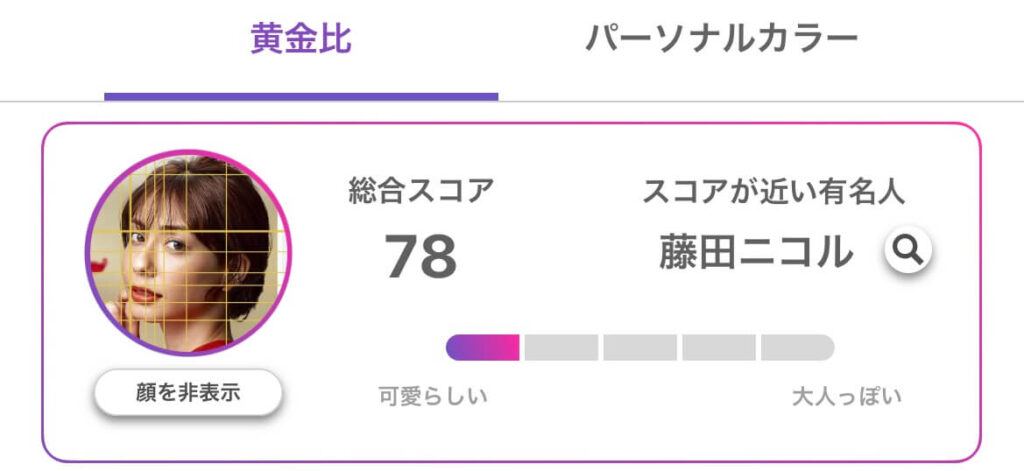
Task: Open the 藤田ニコル celebrity name link
Action: pos(756,252)
